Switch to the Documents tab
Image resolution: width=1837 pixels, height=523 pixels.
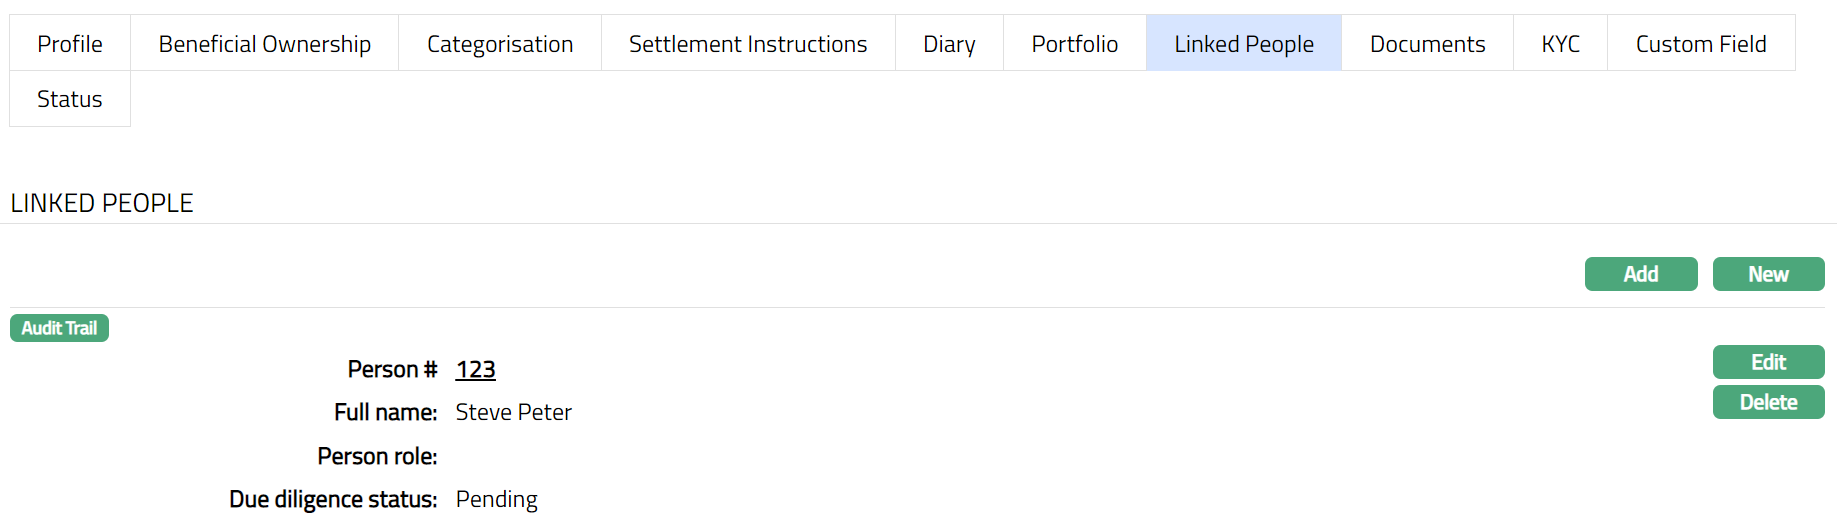[1427, 44]
